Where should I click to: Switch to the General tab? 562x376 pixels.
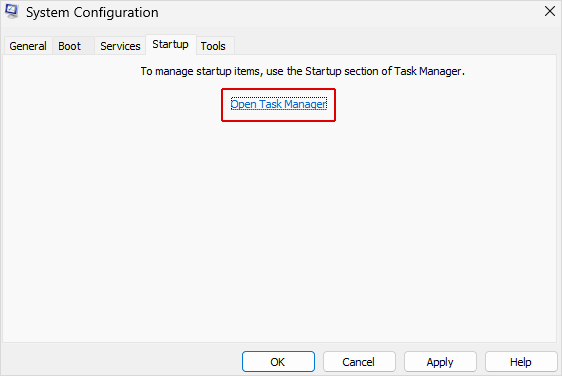click(x=28, y=46)
